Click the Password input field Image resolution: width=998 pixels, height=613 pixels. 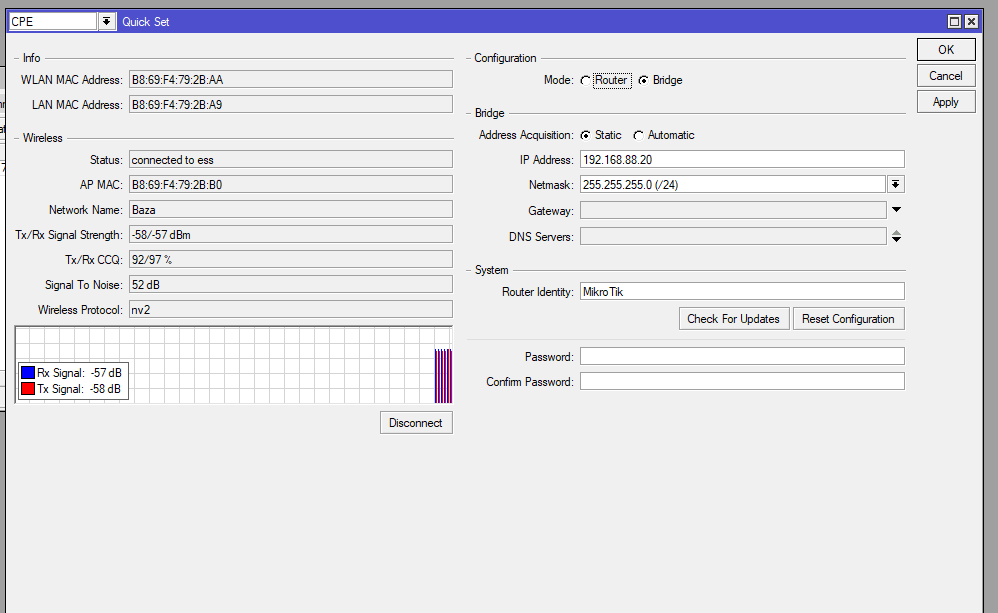point(741,357)
